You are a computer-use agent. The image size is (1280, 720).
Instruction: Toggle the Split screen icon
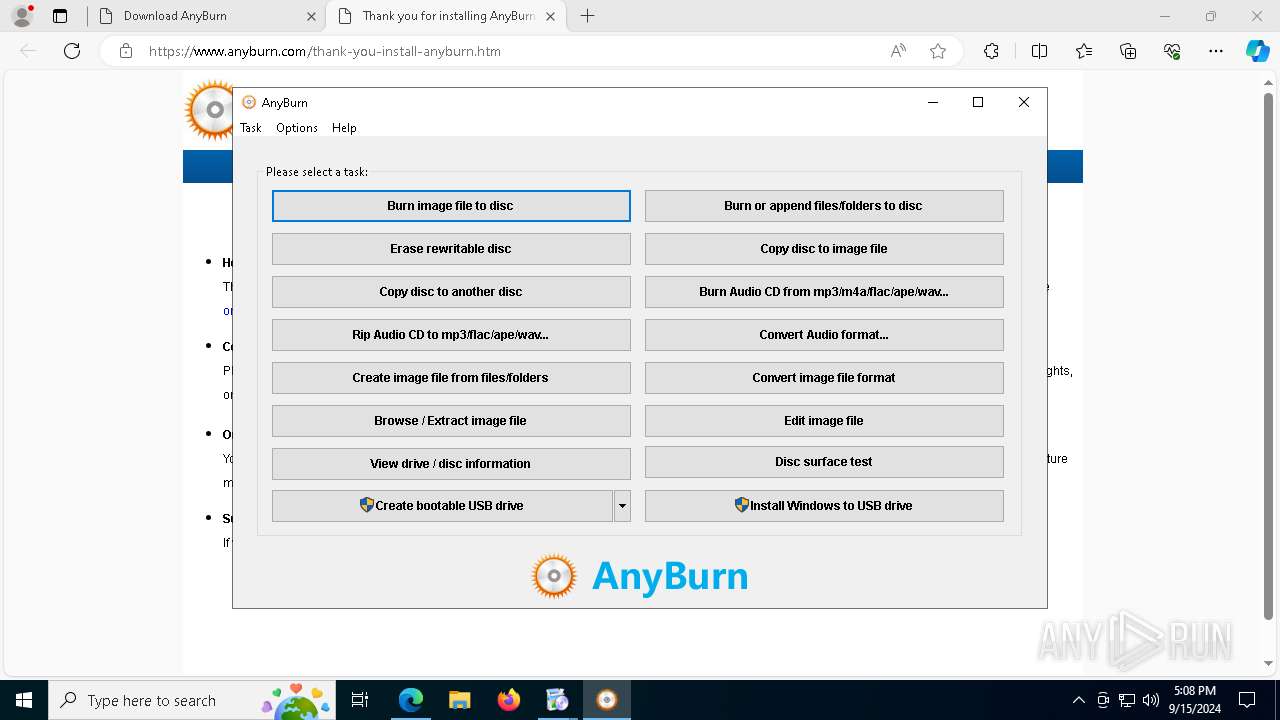tap(1039, 51)
